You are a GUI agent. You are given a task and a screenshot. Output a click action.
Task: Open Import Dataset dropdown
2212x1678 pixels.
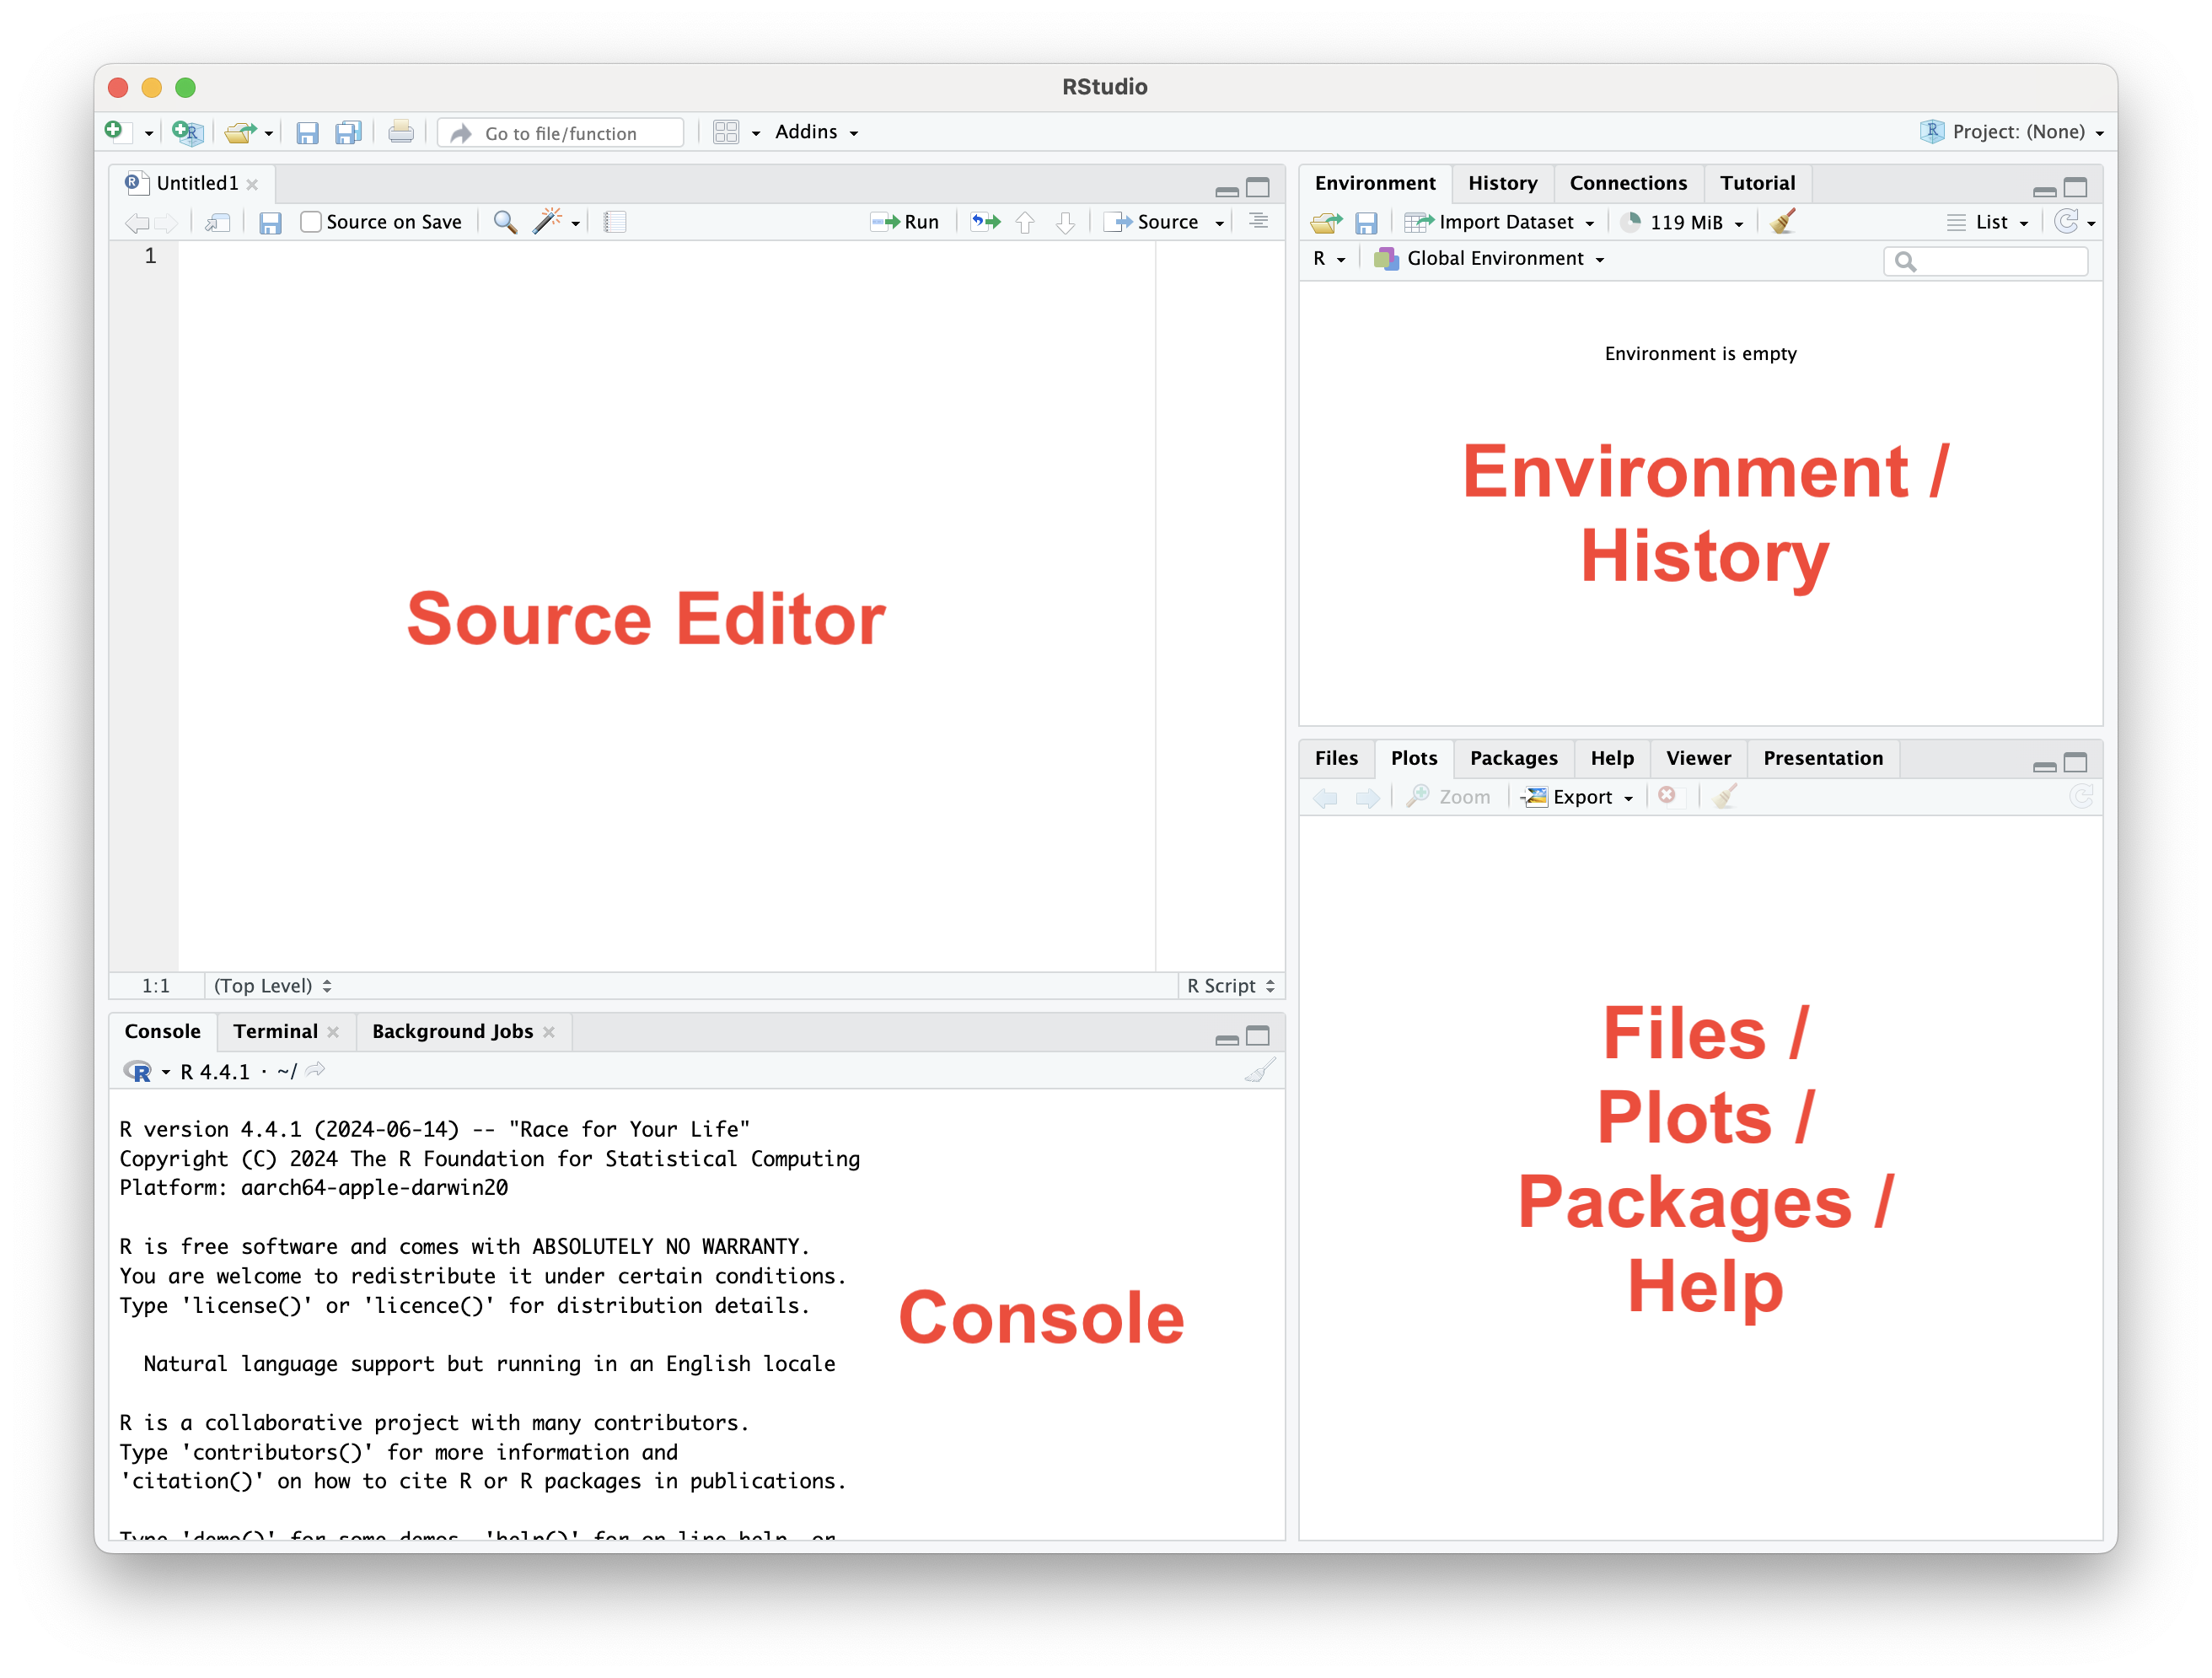1499,222
